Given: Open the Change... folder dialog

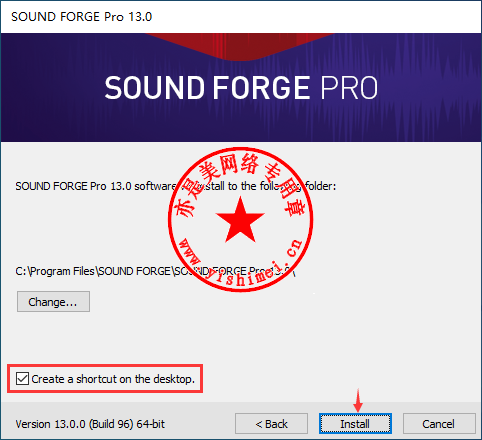Looking at the screenshot, I should [53, 302].
